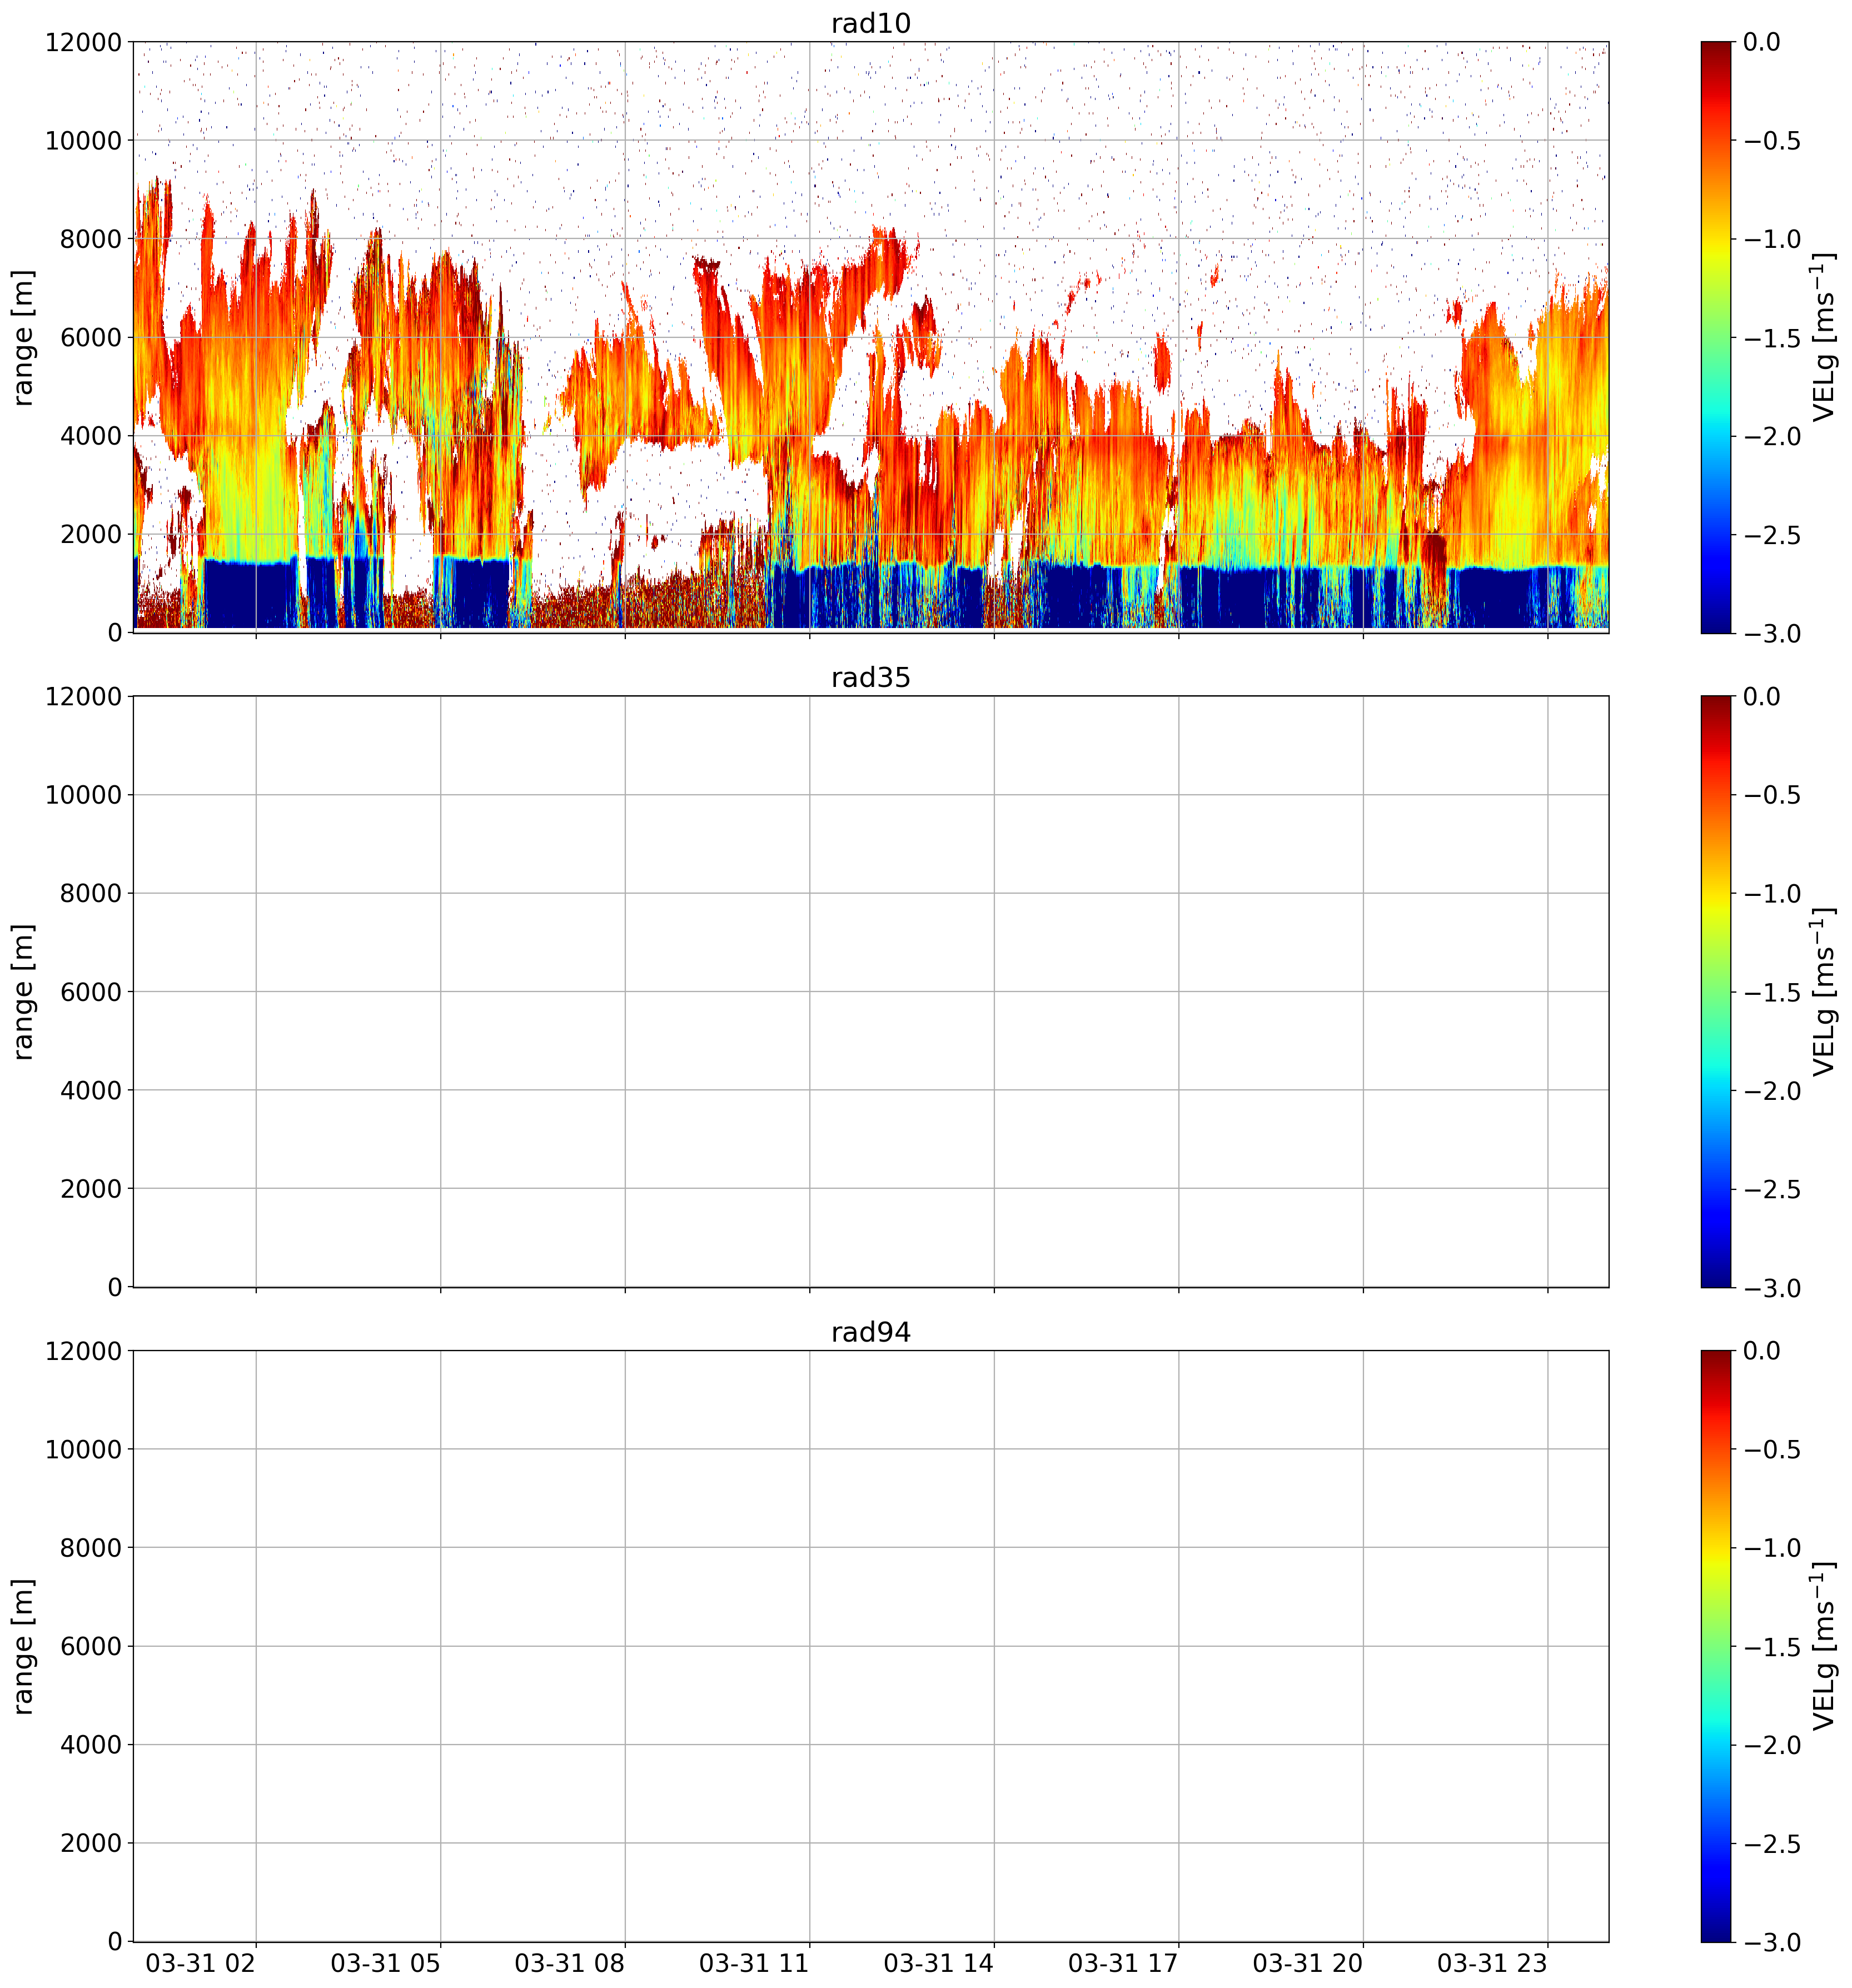
Task: Click the 0.0 tick on rad35's color bar
Action: (x=1762, y=697)
